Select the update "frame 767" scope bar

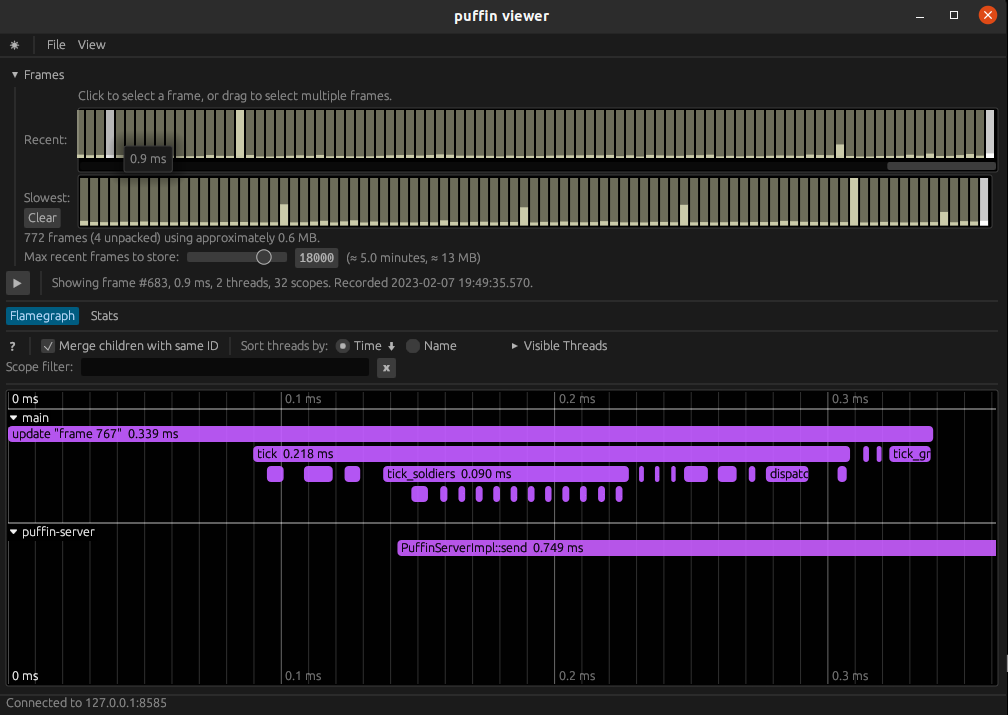coord(471,434)
